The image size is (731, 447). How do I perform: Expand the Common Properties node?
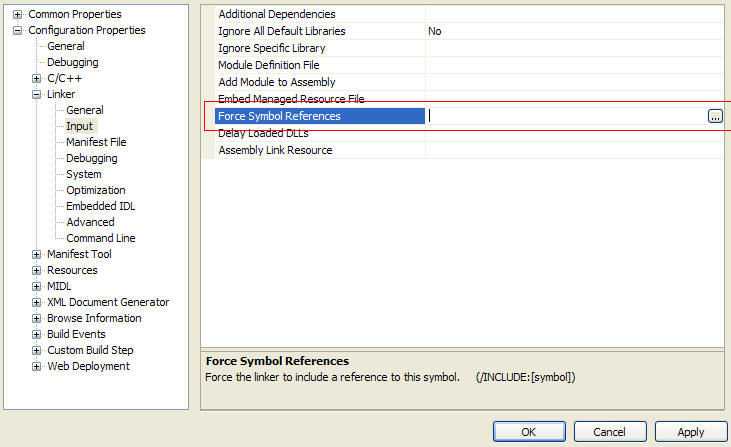tap(17, 14)
